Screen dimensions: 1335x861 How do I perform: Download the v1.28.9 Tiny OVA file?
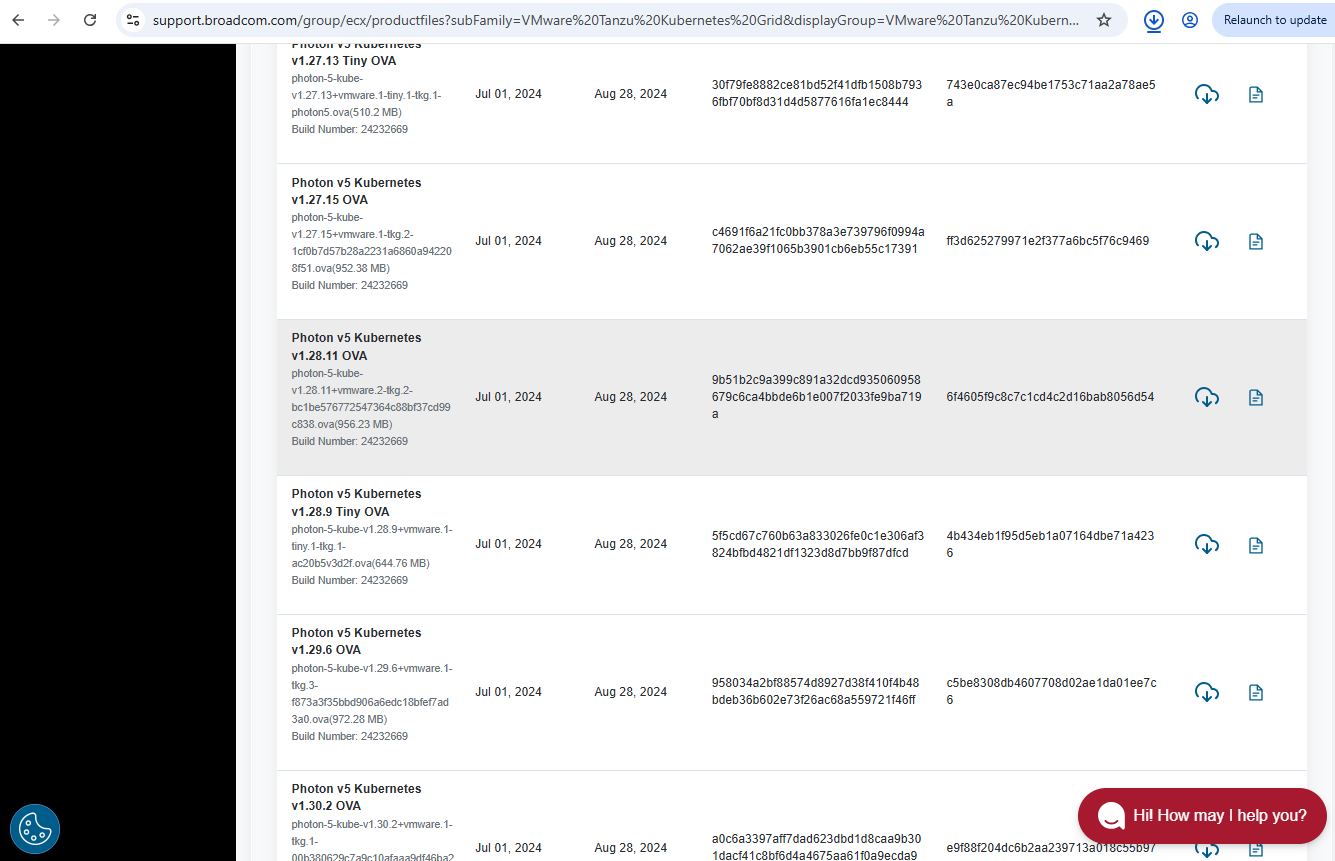(1207, 545)
